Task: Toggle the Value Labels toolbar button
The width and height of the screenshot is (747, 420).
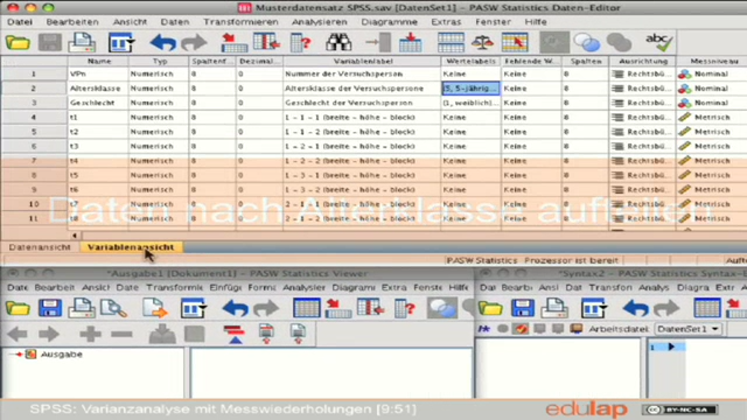Action: (553, 43)
